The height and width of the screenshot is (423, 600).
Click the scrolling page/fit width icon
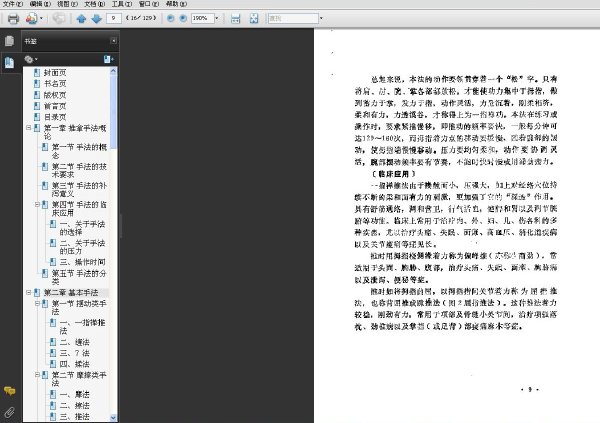click(x=235, y=18)
